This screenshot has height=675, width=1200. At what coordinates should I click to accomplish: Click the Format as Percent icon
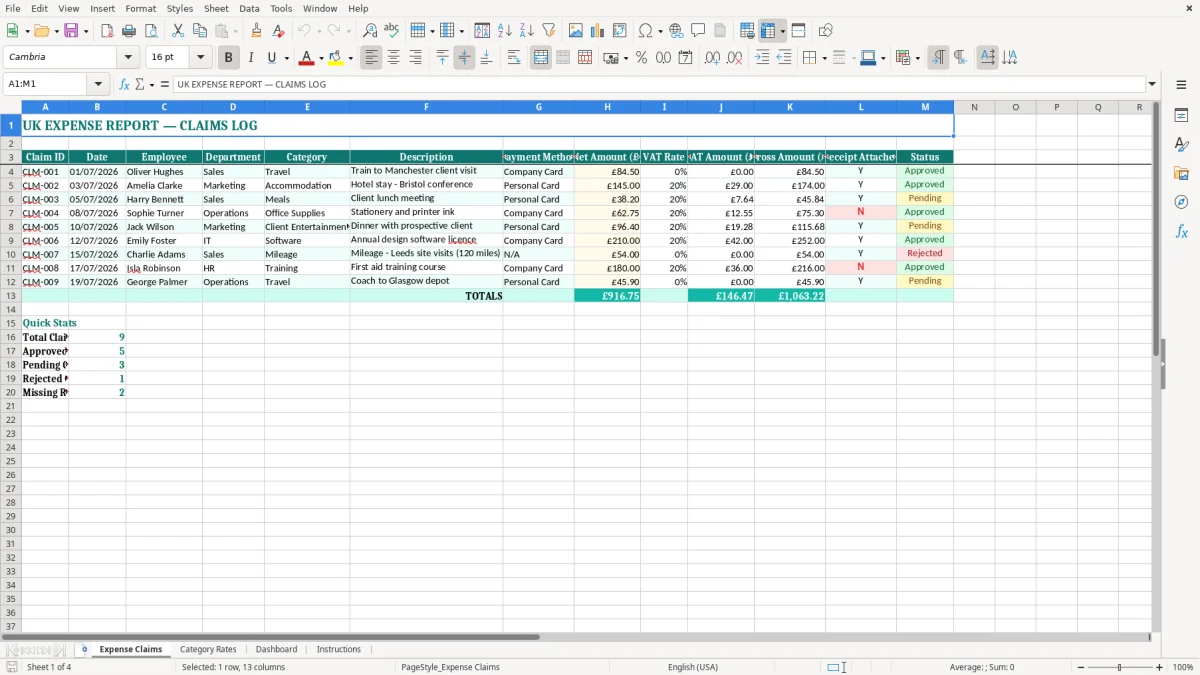pyautogui.click(x=641, y=58)
